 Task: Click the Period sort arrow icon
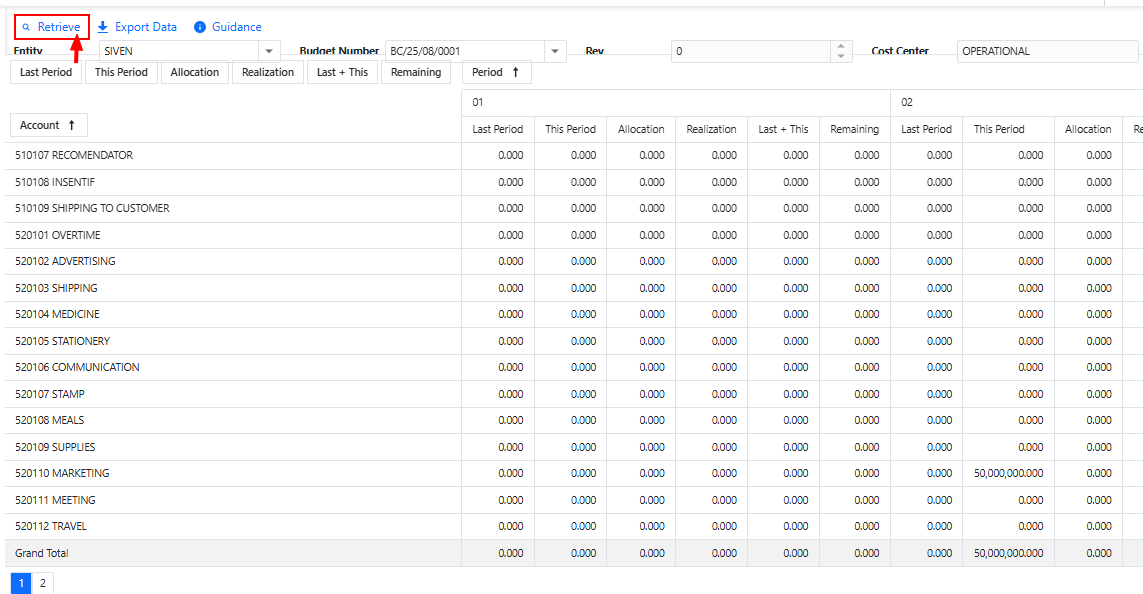[x=515, y=72]
